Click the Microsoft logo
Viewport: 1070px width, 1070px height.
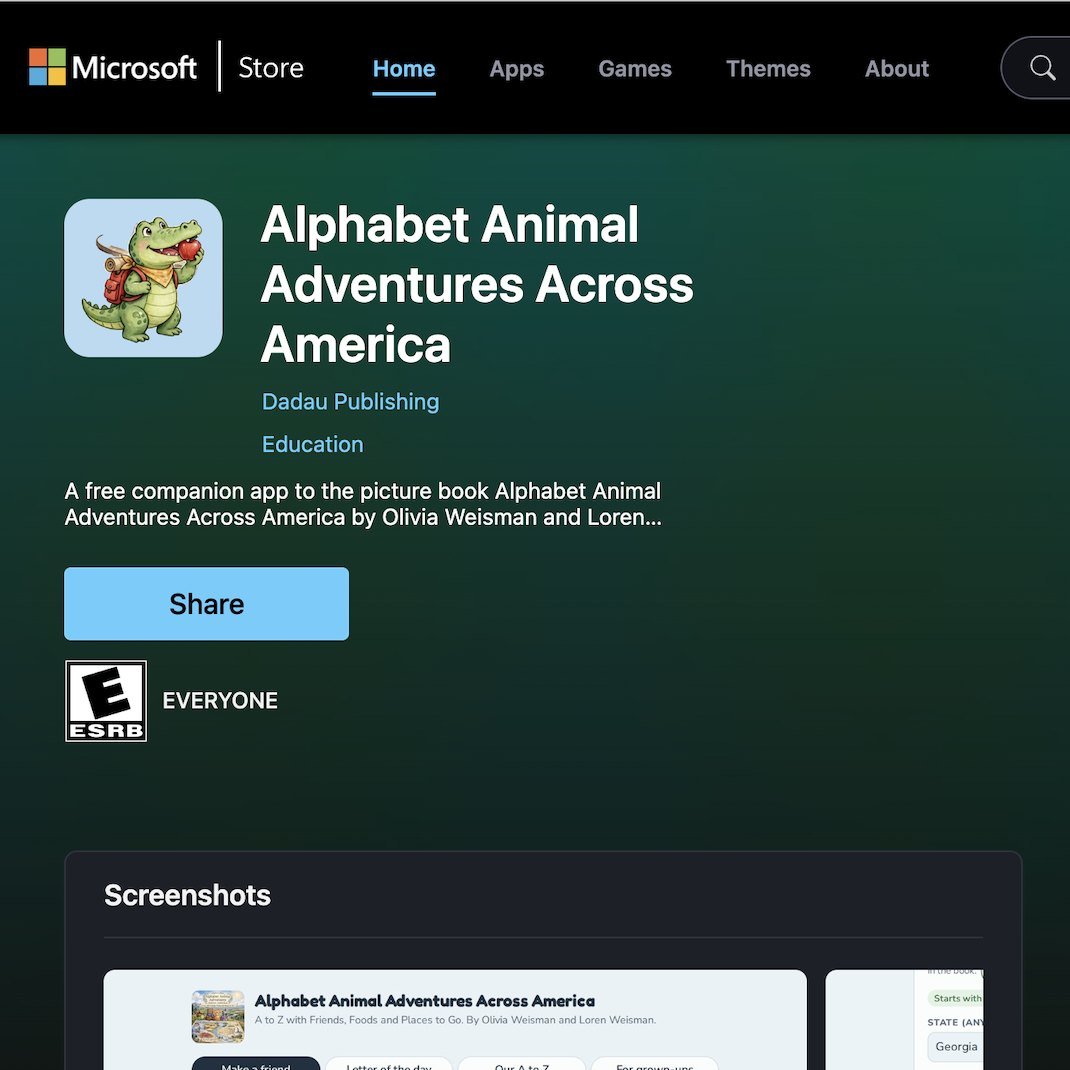pyautogui.click(x=113, y=67)
